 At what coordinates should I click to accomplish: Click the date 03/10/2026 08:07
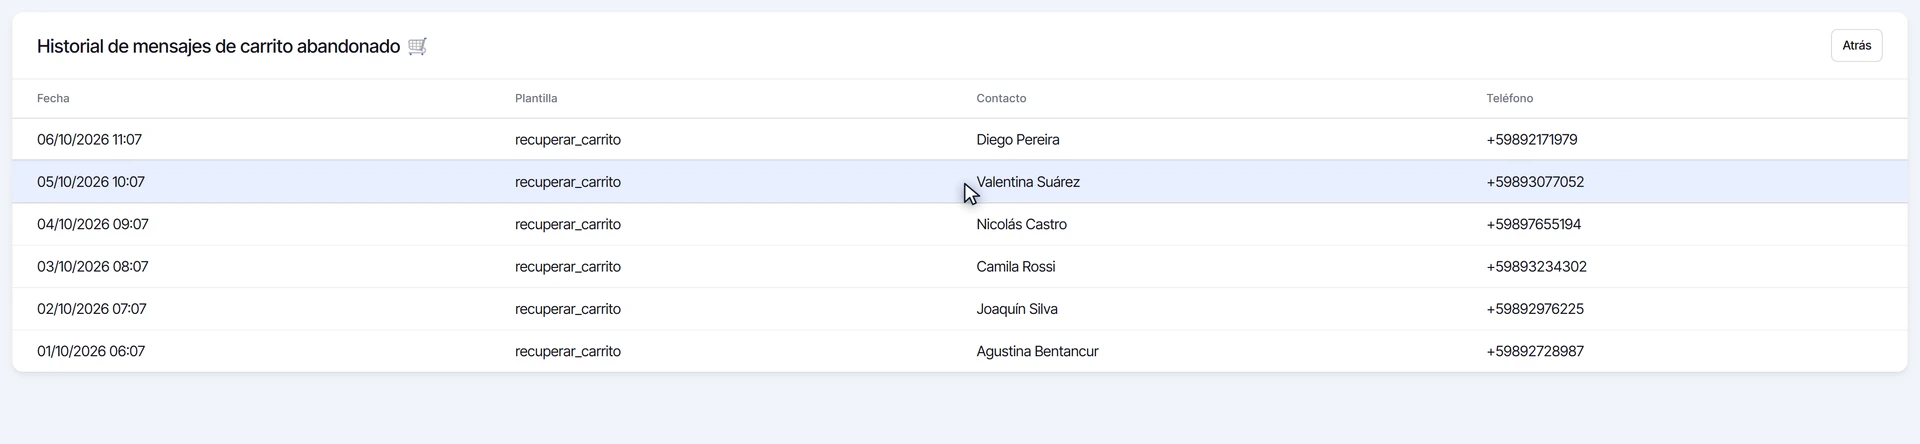click(93, 267)
